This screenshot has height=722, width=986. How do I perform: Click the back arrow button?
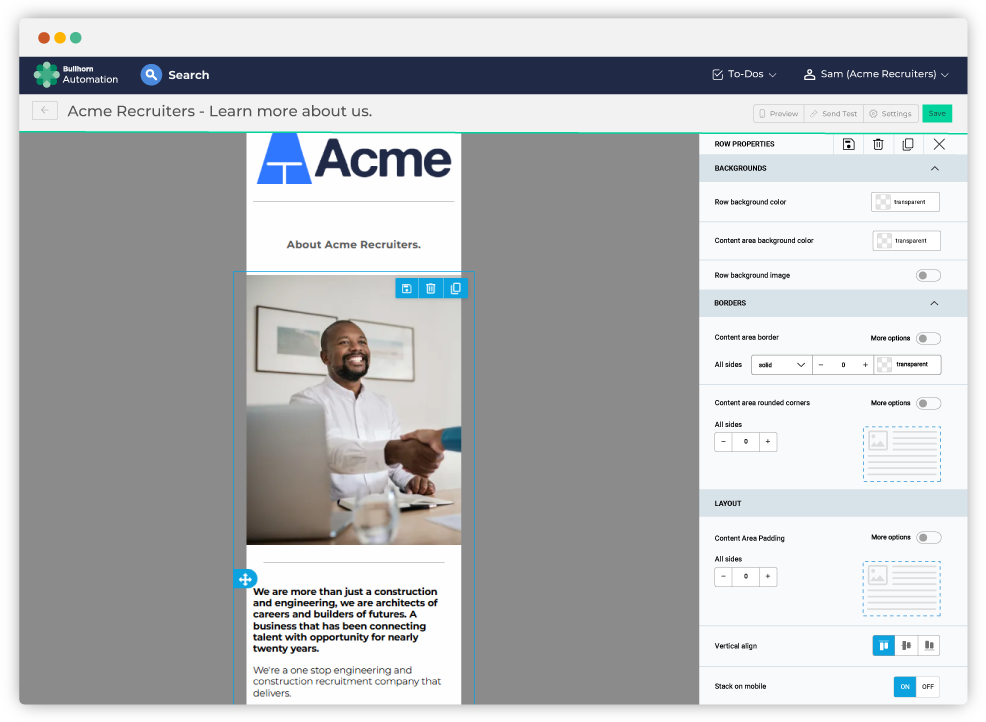[45, 111]
